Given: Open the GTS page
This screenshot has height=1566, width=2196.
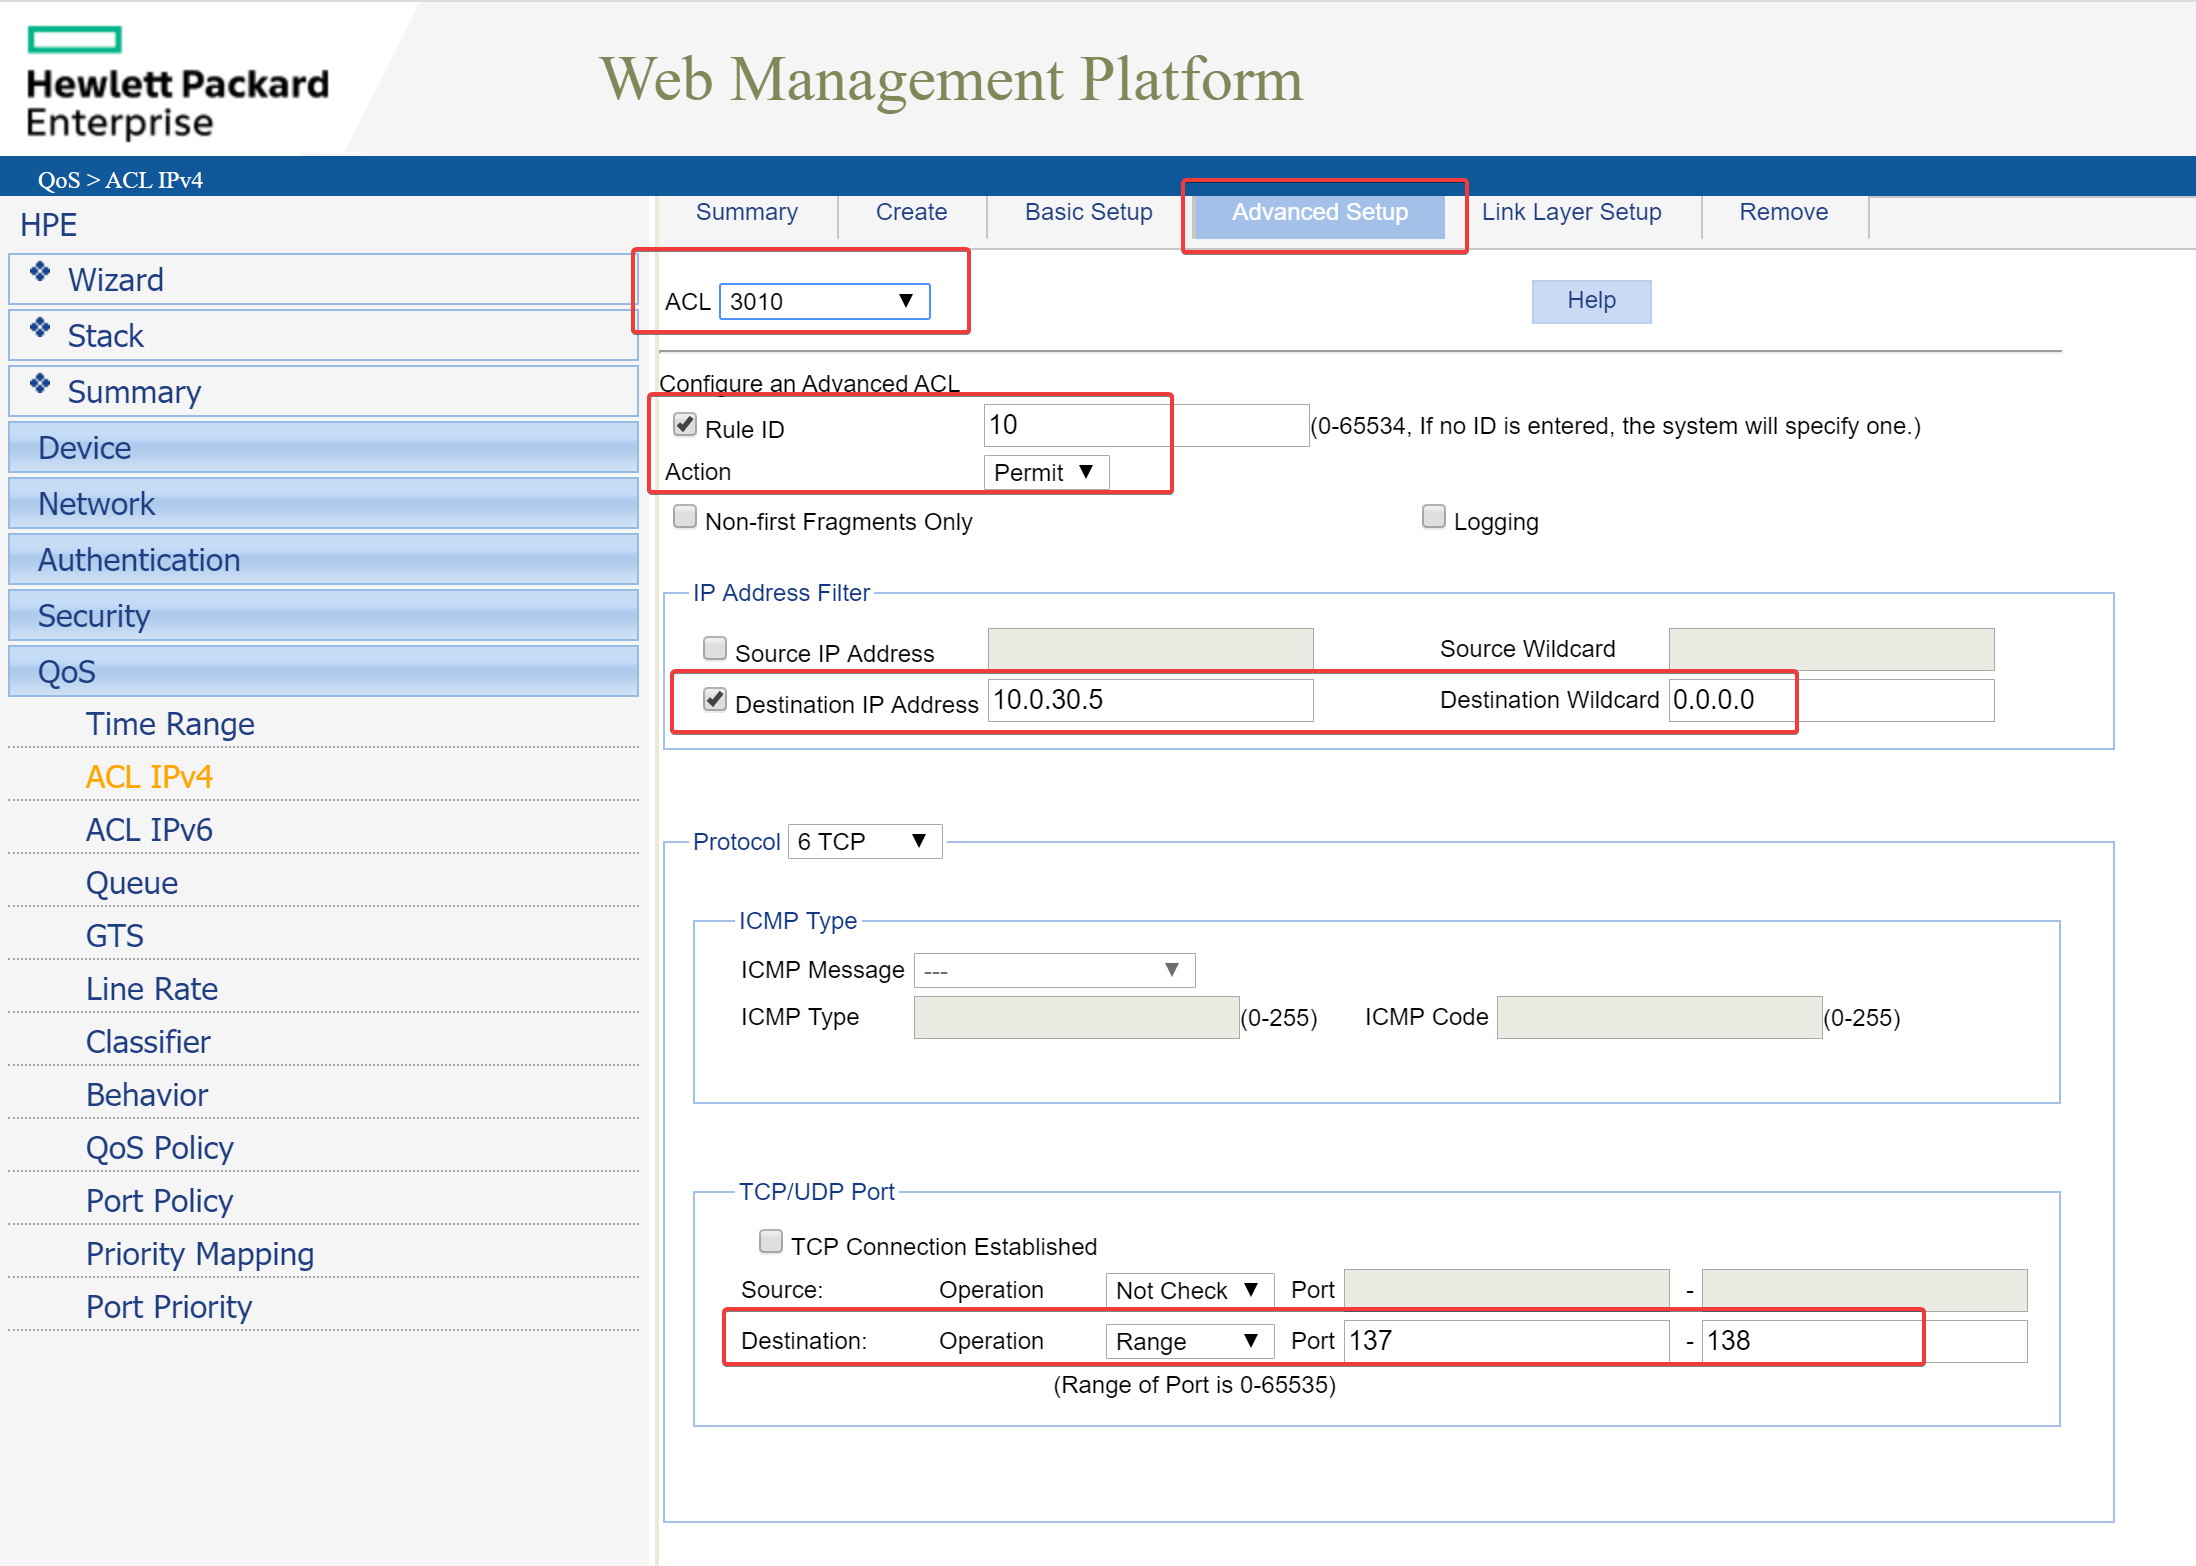Looking at the screenshot, I should click(115, 935).
